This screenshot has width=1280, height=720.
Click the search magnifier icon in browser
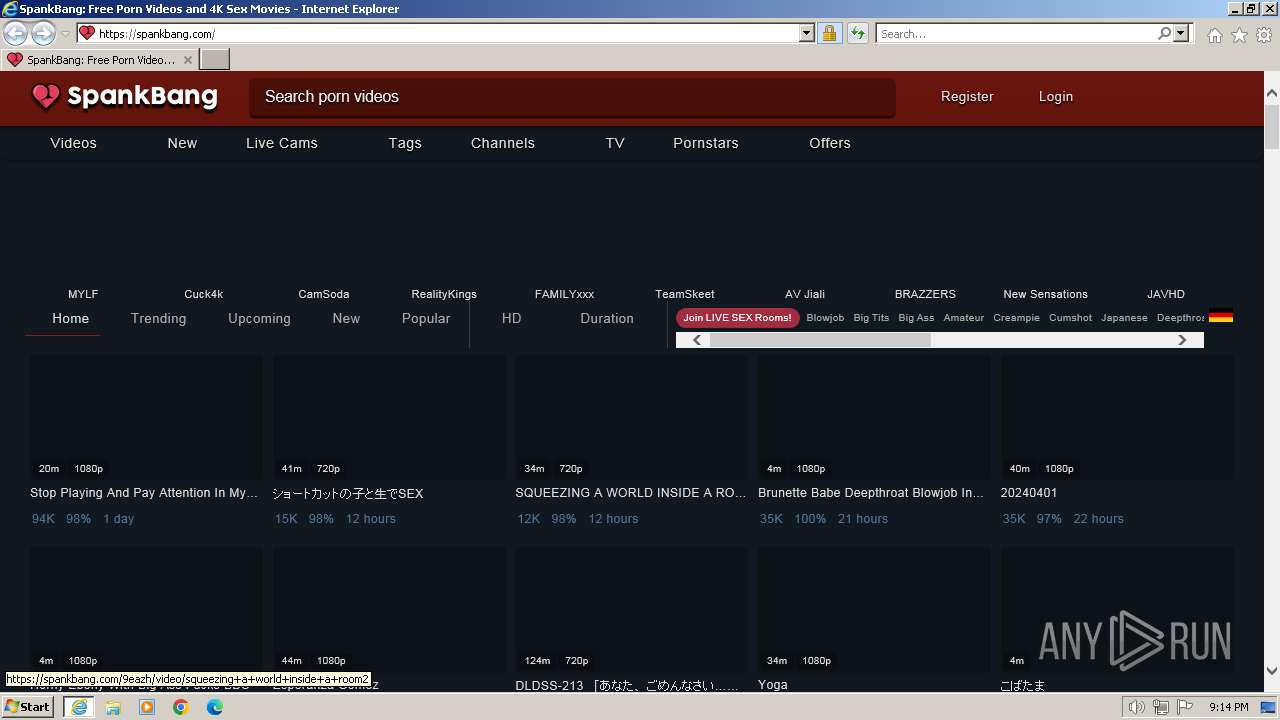coord(1164,33)
